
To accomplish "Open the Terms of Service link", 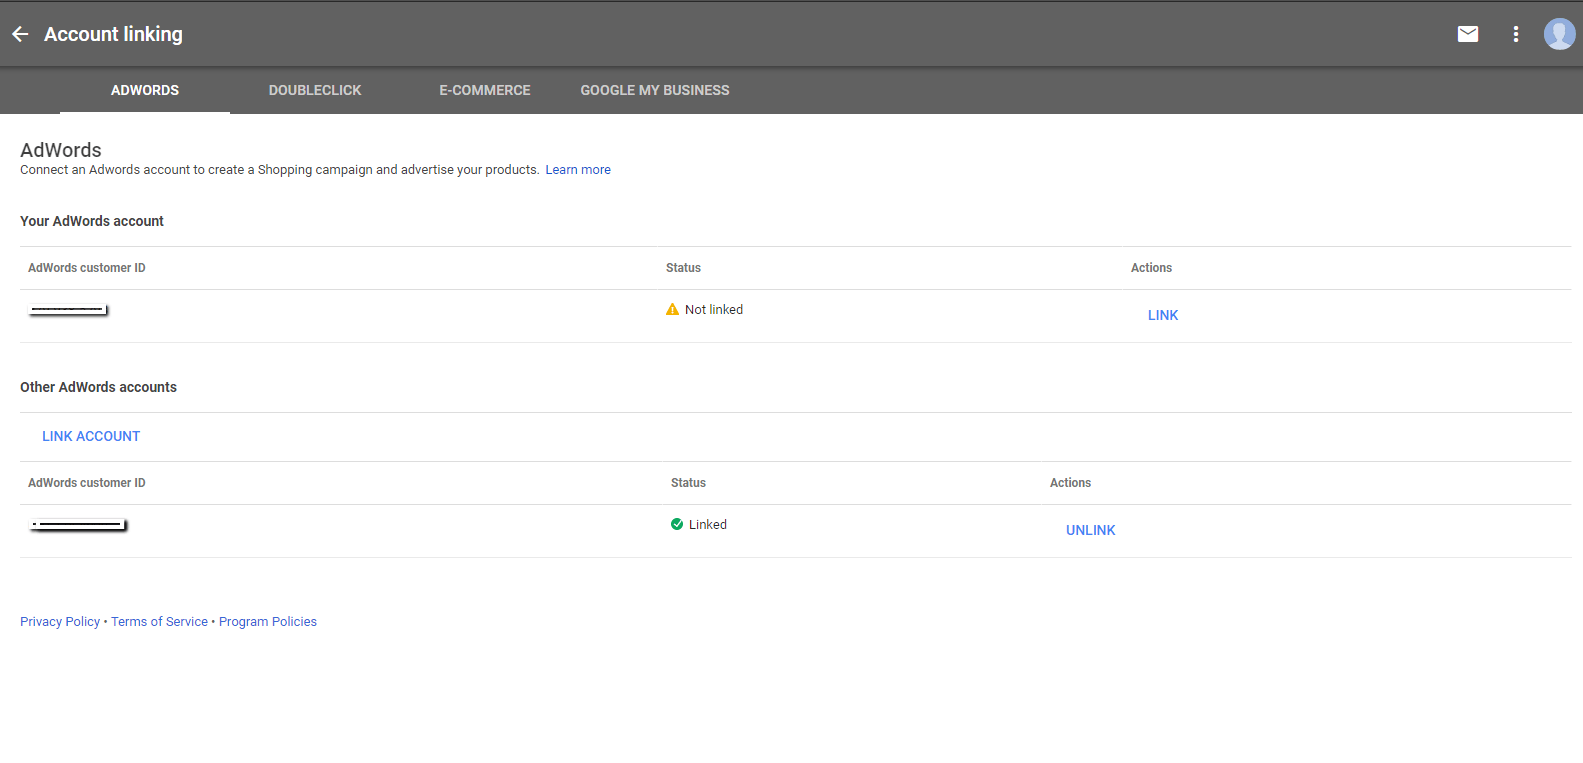I will (159, 621).
